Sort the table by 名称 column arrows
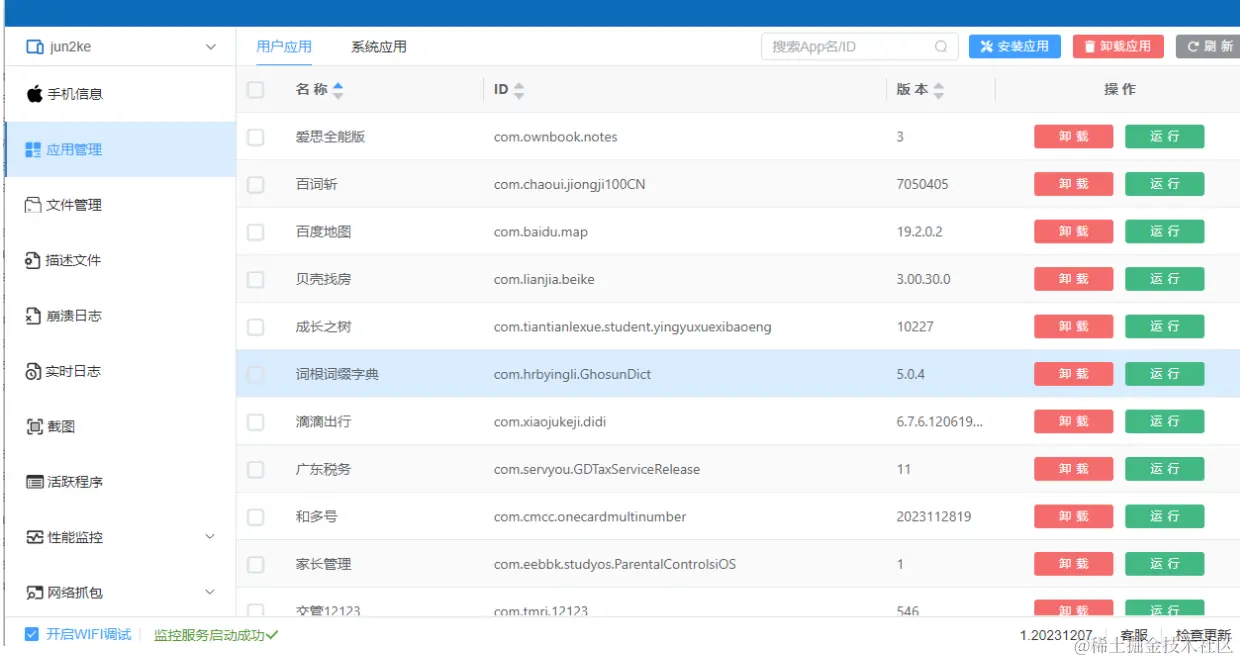This screenshot has height=662, width=1240. point(338,90)
